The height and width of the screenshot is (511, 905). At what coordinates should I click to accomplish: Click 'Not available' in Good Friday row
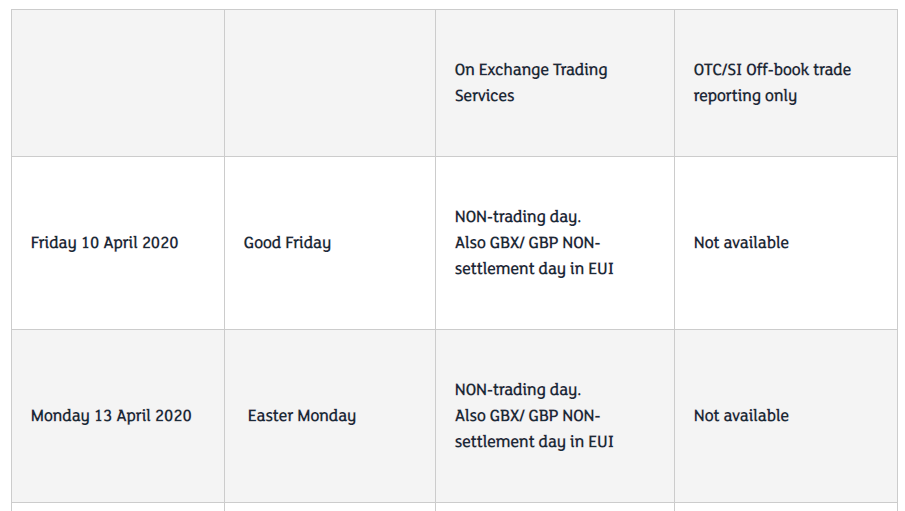click(741, 243)
